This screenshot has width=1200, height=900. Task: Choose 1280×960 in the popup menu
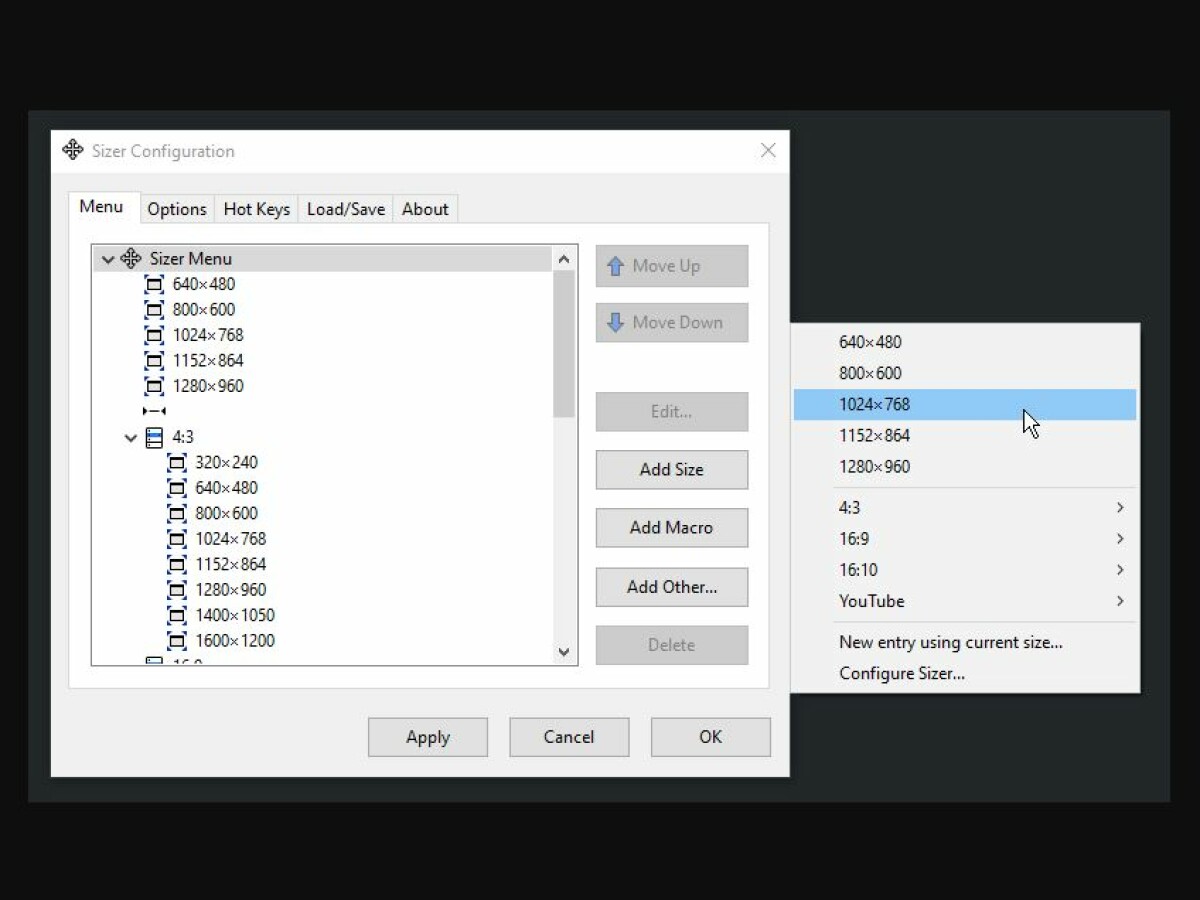[x=965, y=466]
